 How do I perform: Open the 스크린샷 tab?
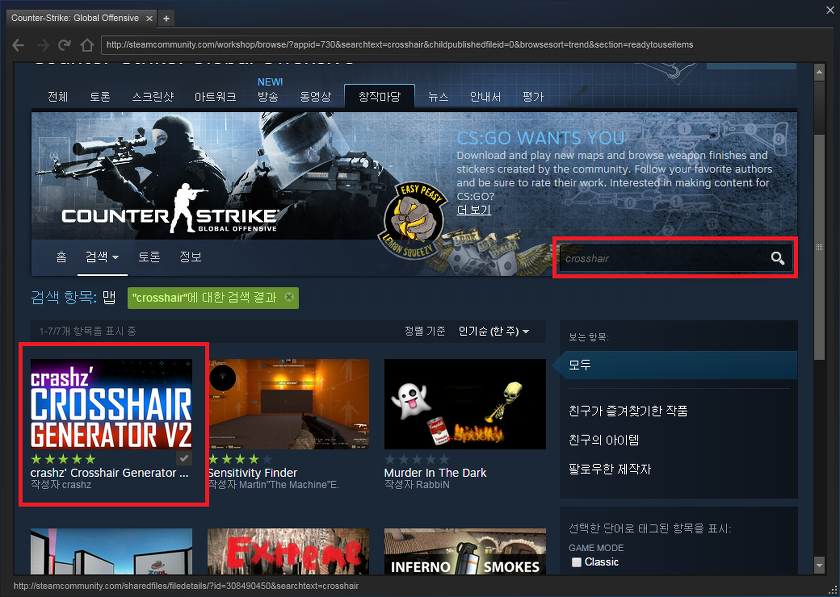click(152, 97)
